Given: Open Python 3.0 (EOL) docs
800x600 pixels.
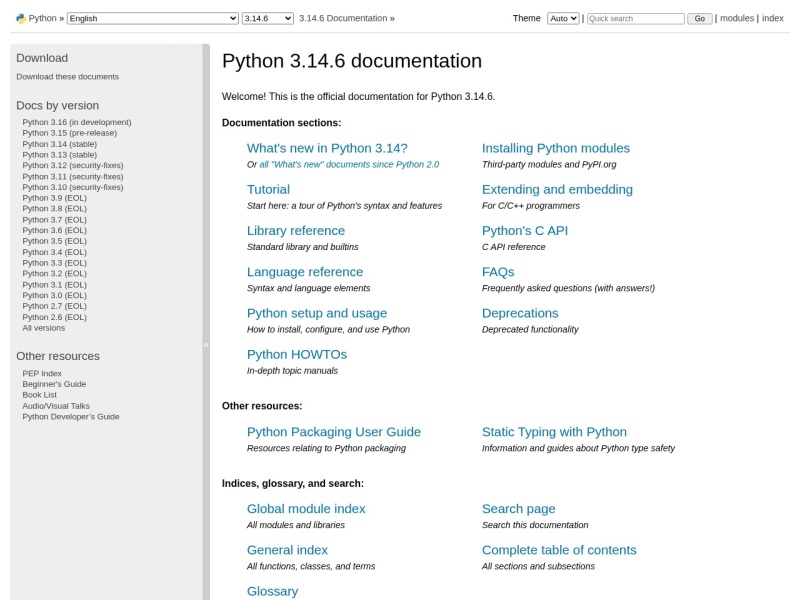Looking at the screenshot, I should pyautogui.click(x=54, y=295).
